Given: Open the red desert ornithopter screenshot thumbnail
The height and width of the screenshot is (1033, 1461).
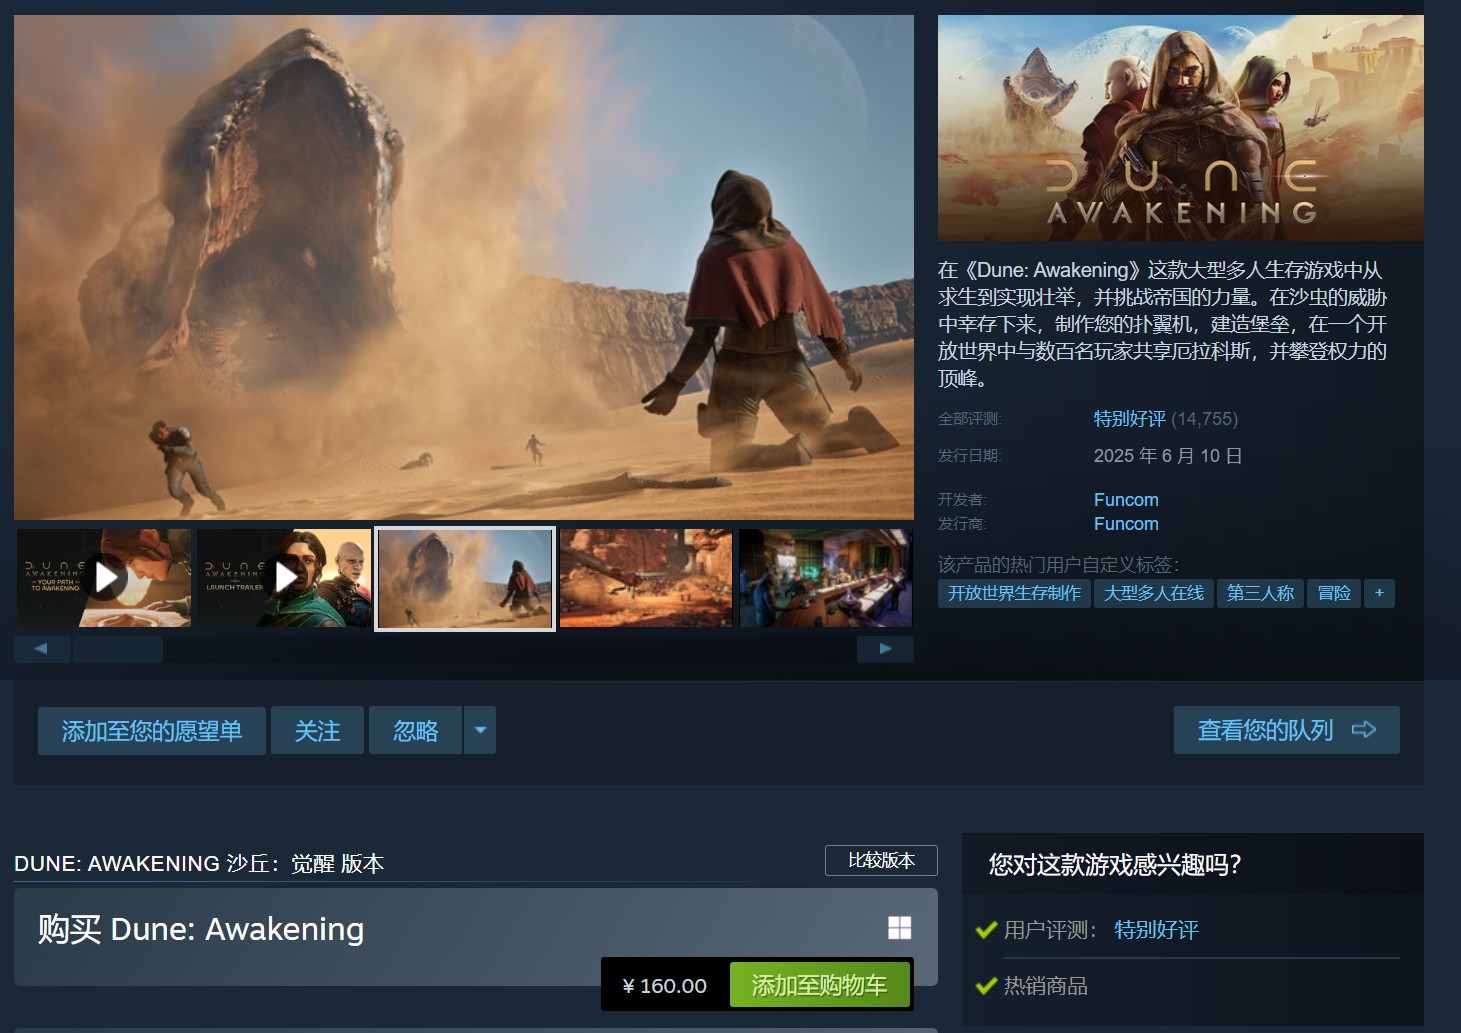Looking at the screenshot, I should tap(646, 578).
